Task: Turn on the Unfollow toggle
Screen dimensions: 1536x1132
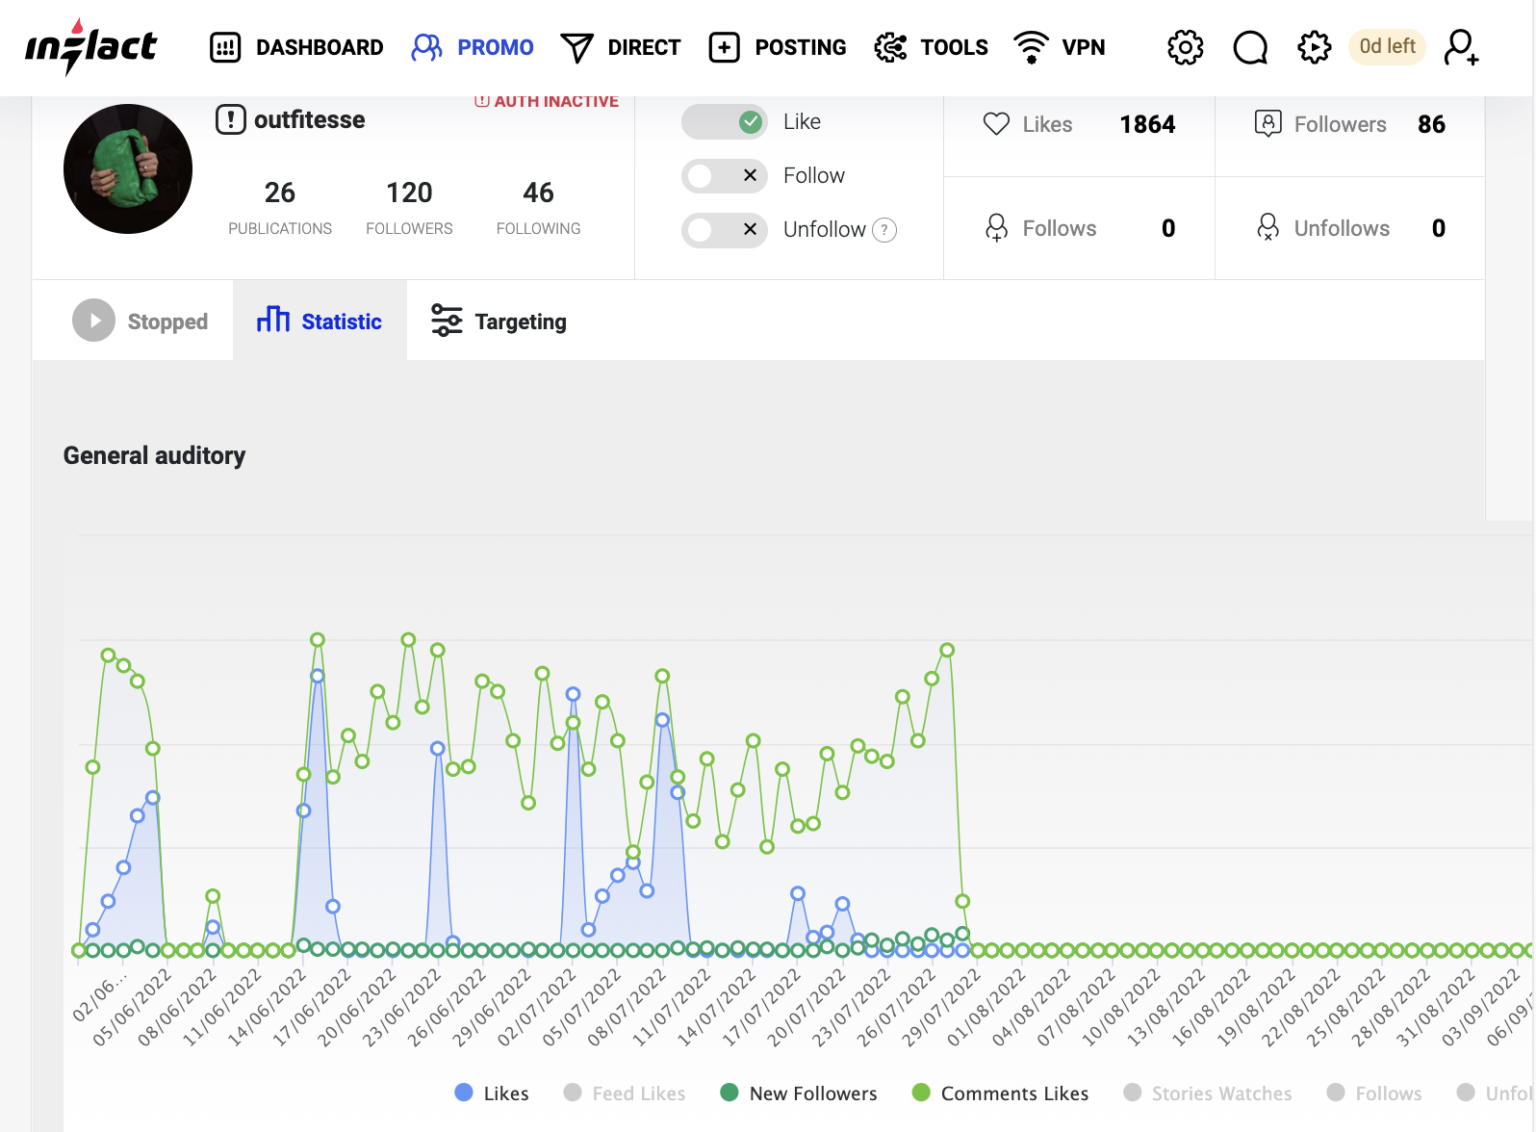Action: pyautogui.click(x=724, y=230)
